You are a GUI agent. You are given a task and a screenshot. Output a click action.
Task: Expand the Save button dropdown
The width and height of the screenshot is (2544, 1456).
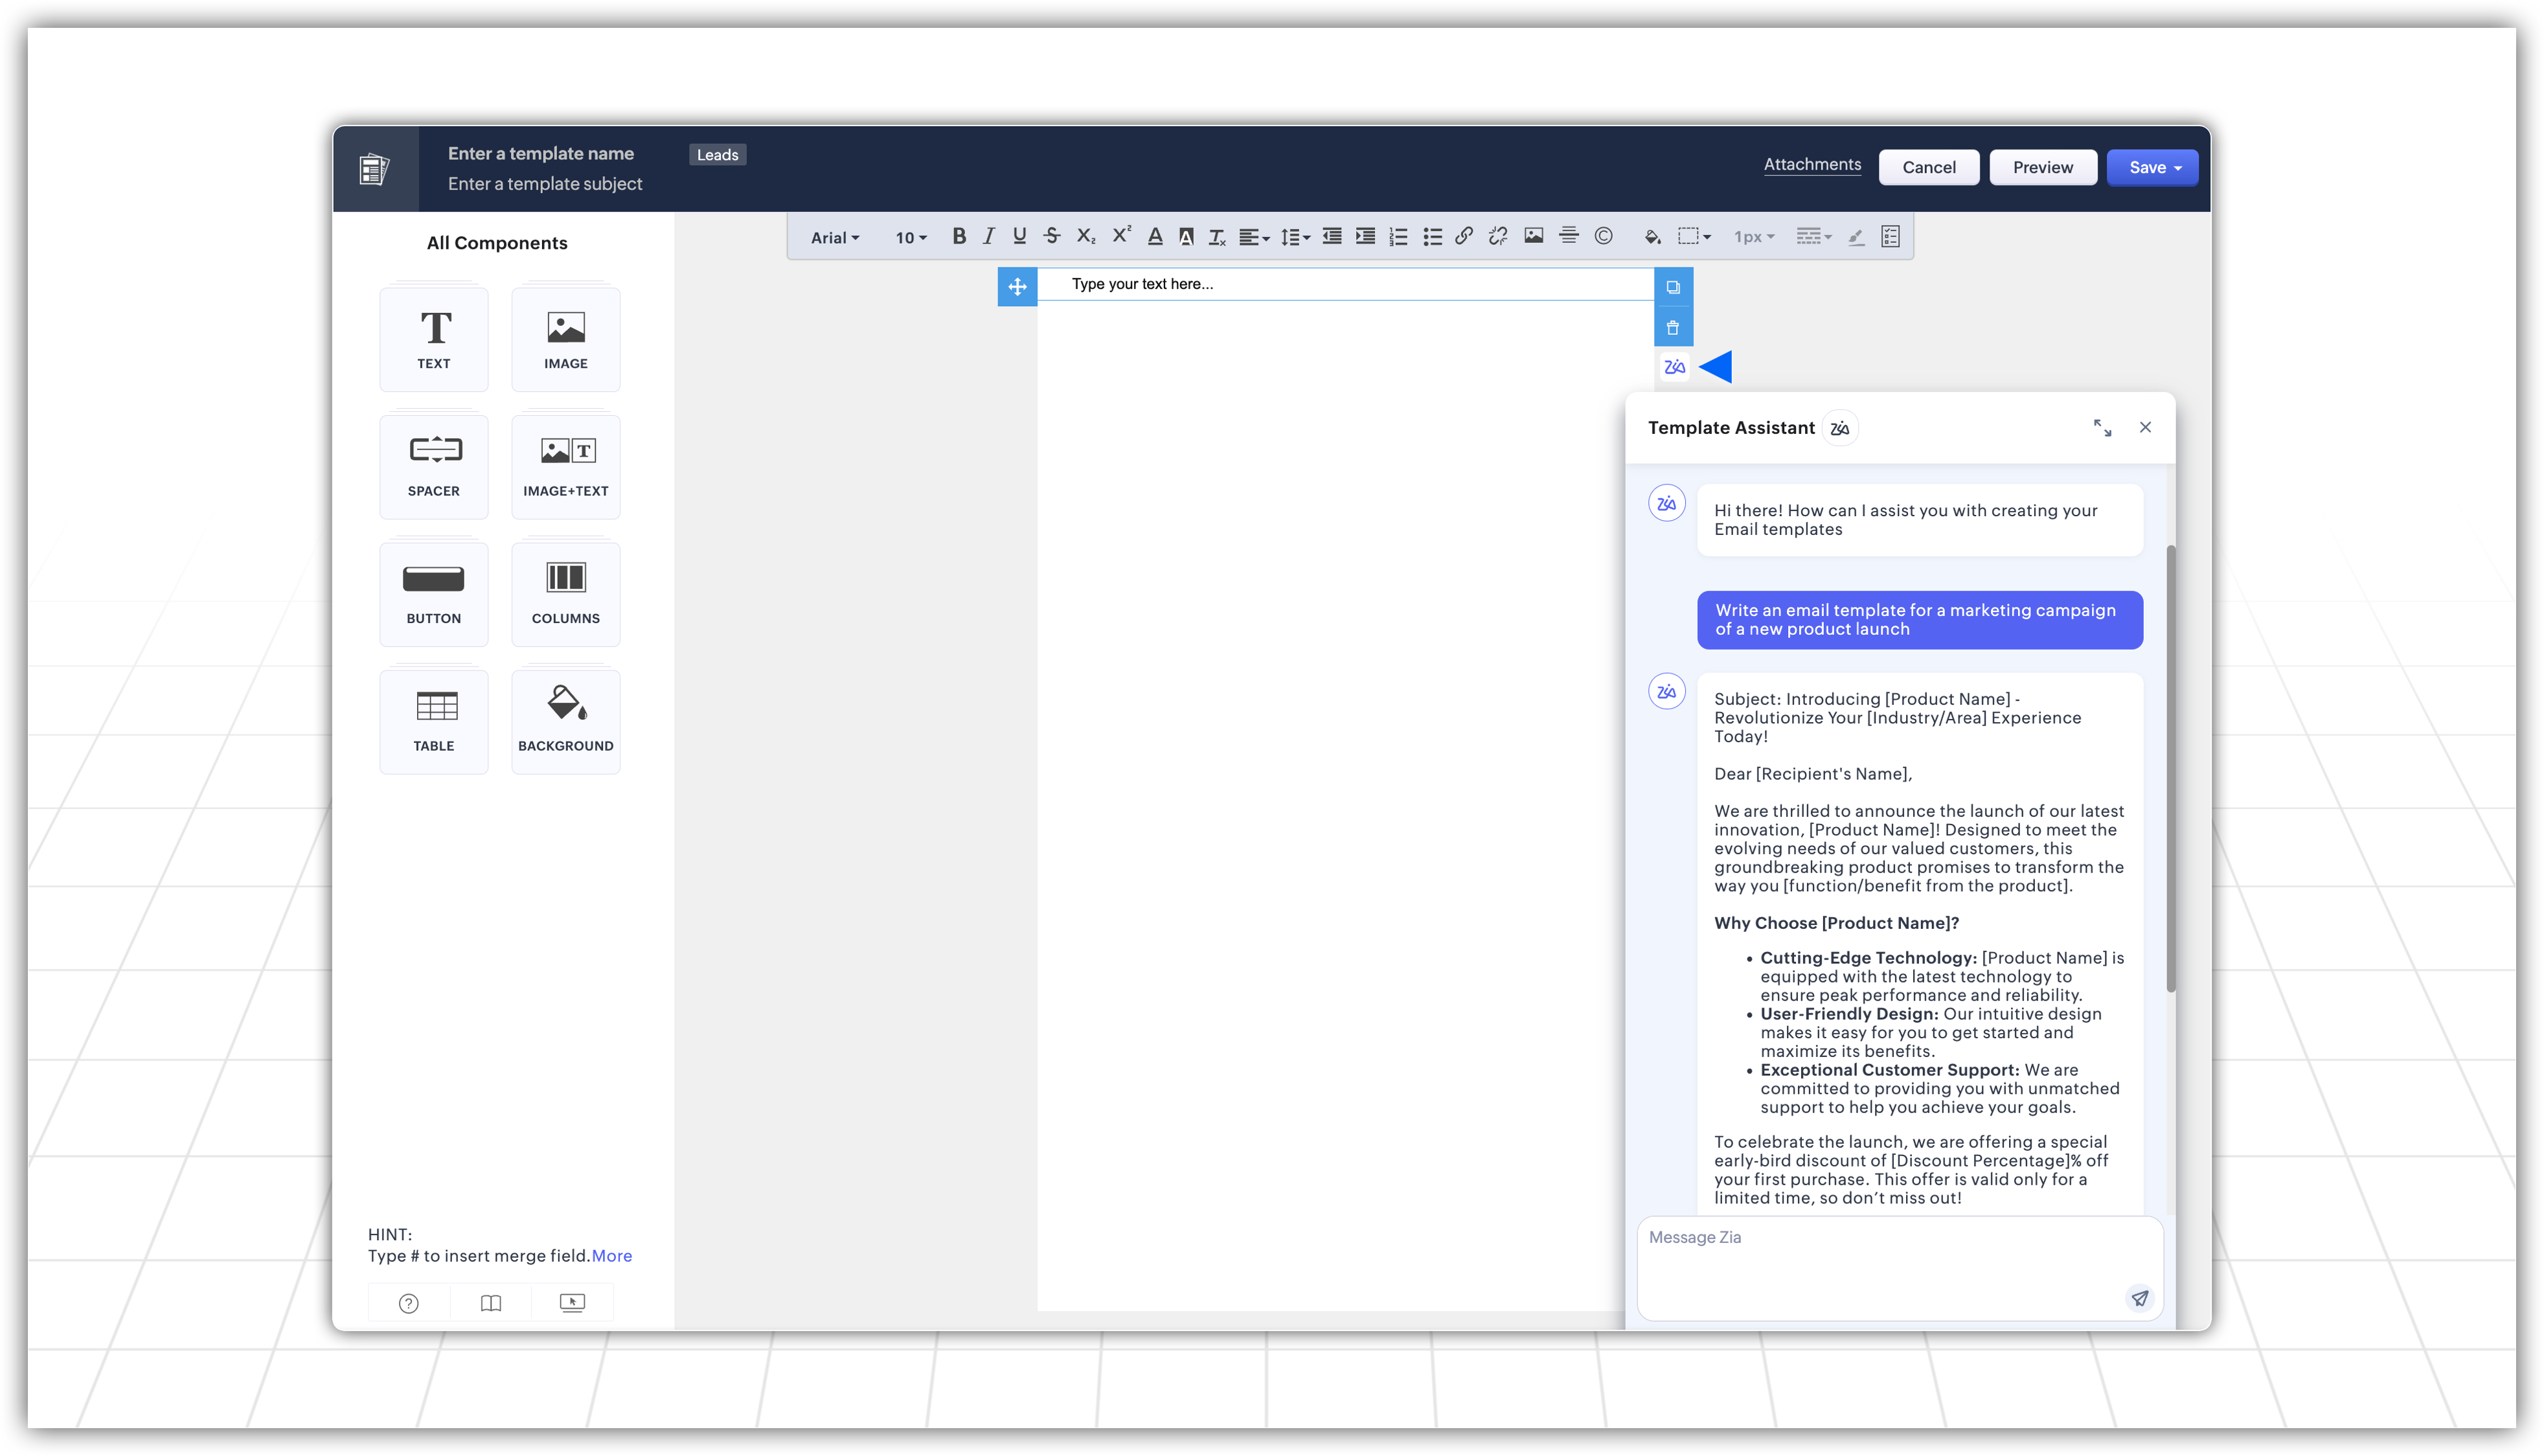(x=2178, y=168)
